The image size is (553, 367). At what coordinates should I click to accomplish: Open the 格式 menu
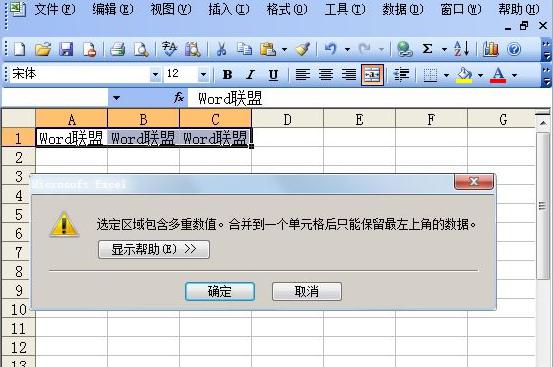287,9
